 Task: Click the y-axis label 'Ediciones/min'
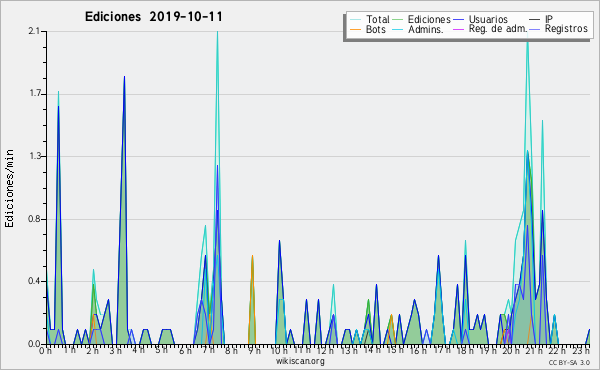point(9,188)
